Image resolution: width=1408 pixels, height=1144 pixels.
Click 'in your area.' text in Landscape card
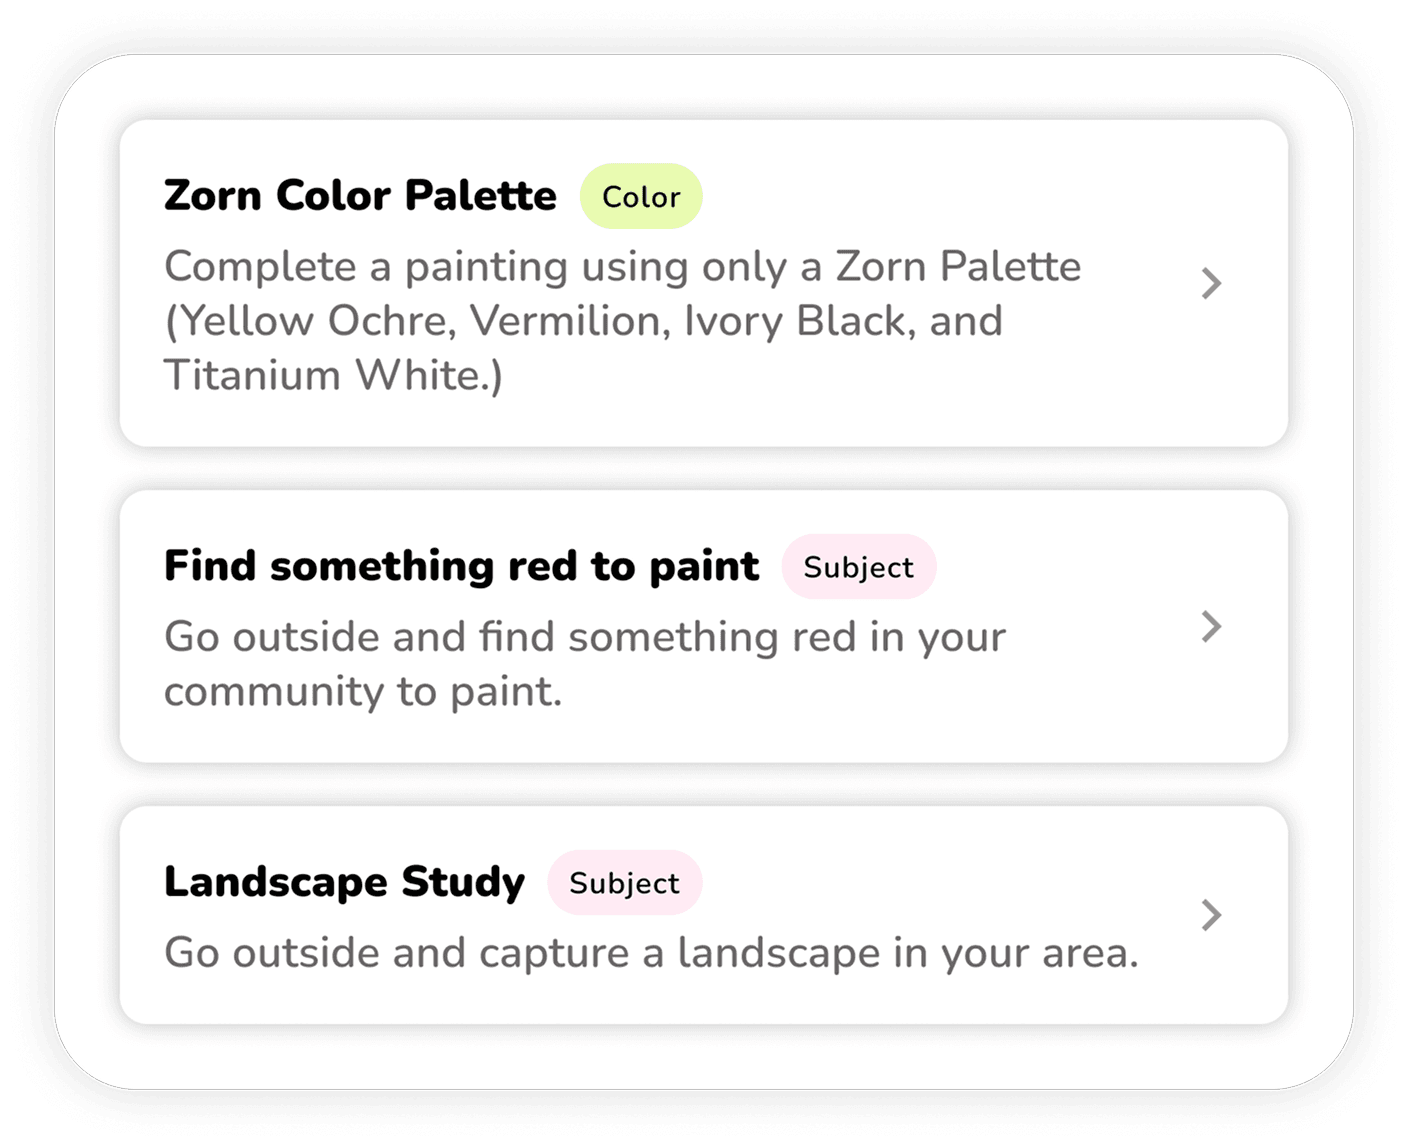pyautogui.click(x=1016, y=953)
